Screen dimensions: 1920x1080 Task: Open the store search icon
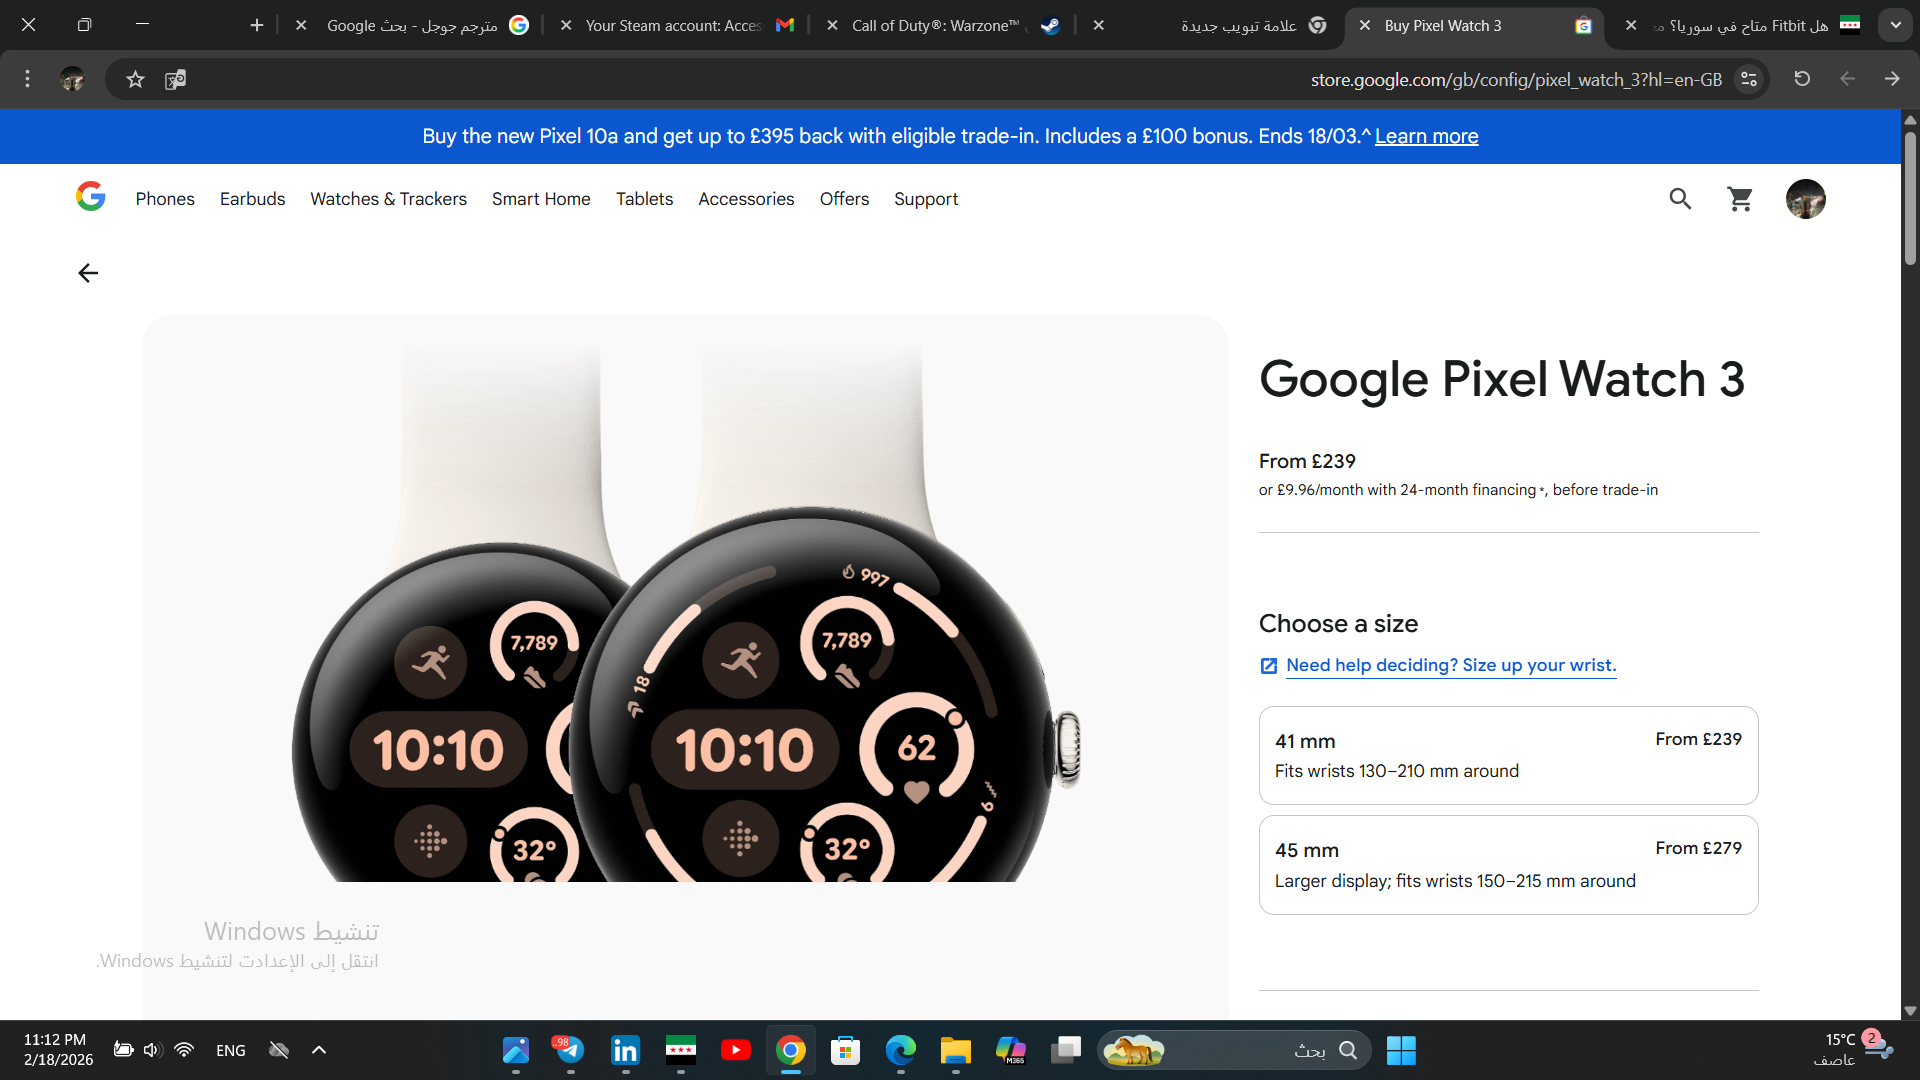(1680, 199)
